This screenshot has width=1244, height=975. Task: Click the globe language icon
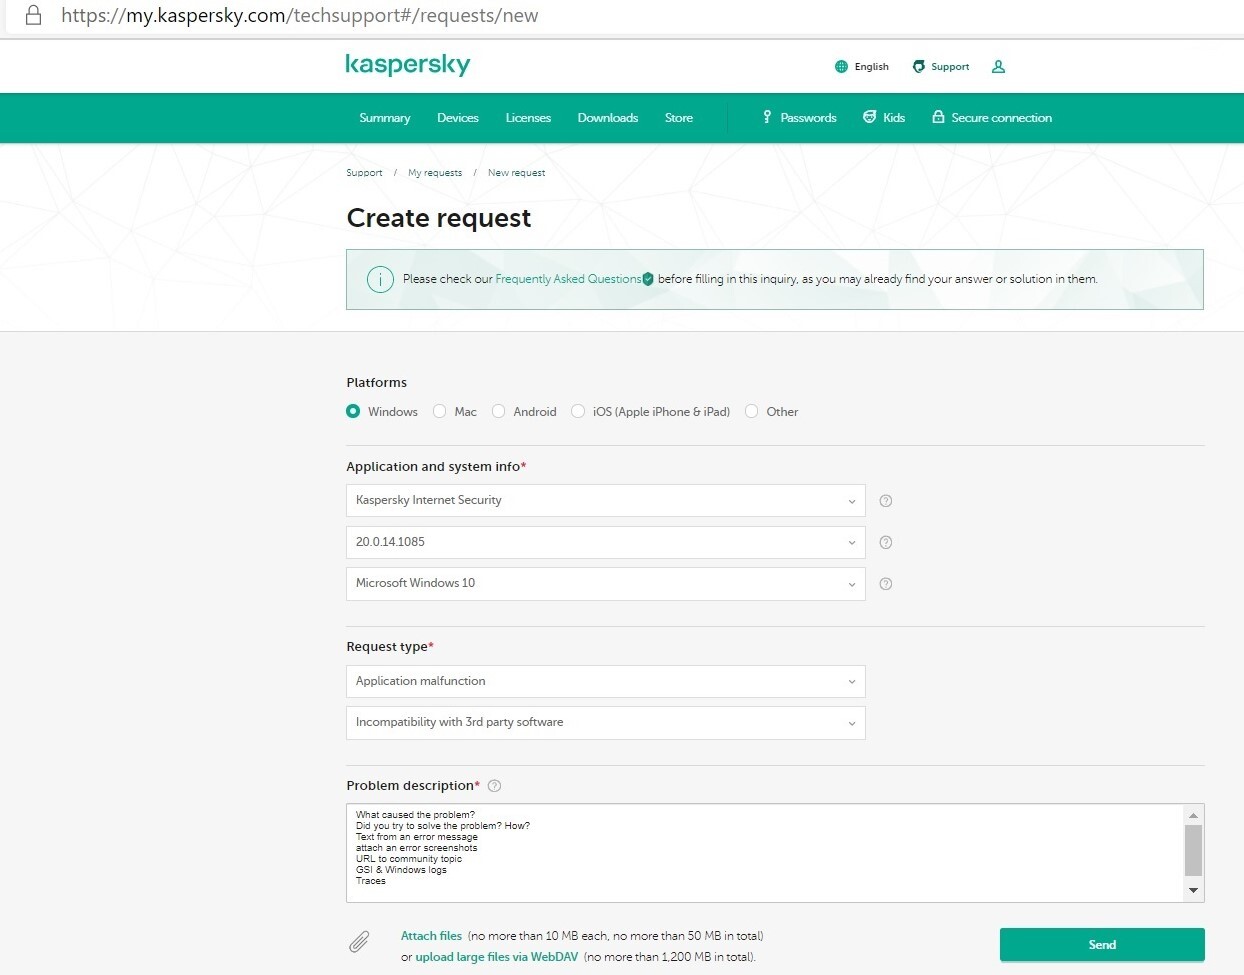click(x=841, y=67)
